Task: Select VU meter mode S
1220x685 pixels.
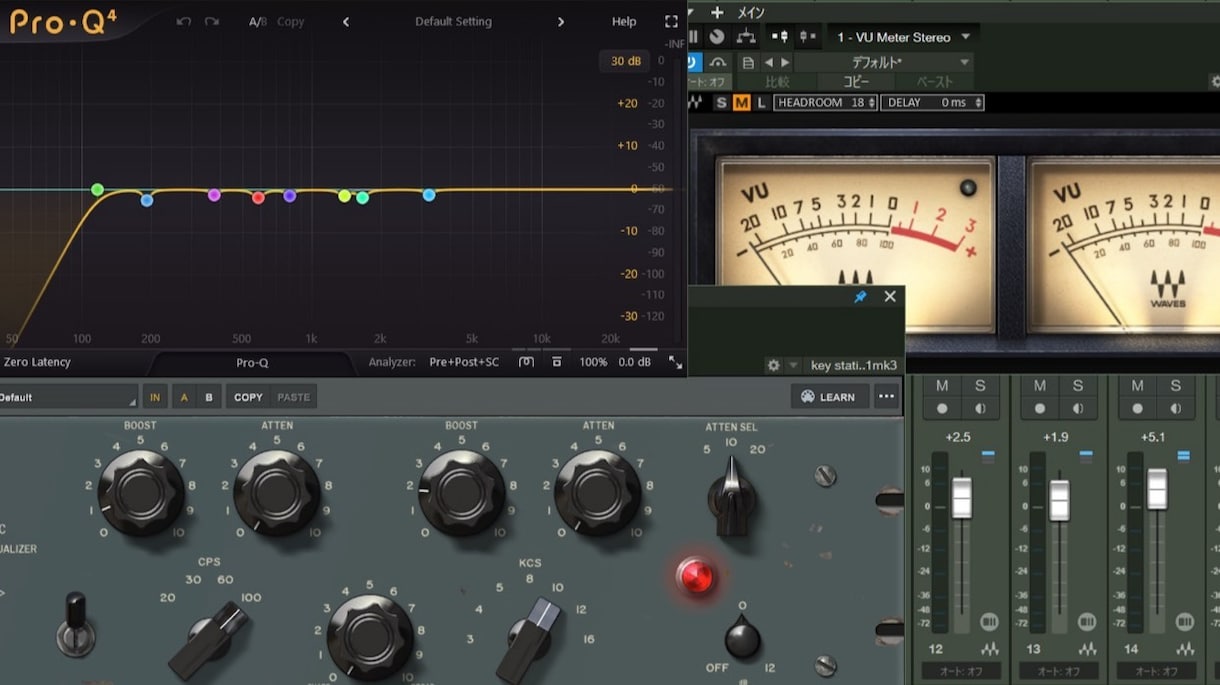Action: (x=721, y=102)
